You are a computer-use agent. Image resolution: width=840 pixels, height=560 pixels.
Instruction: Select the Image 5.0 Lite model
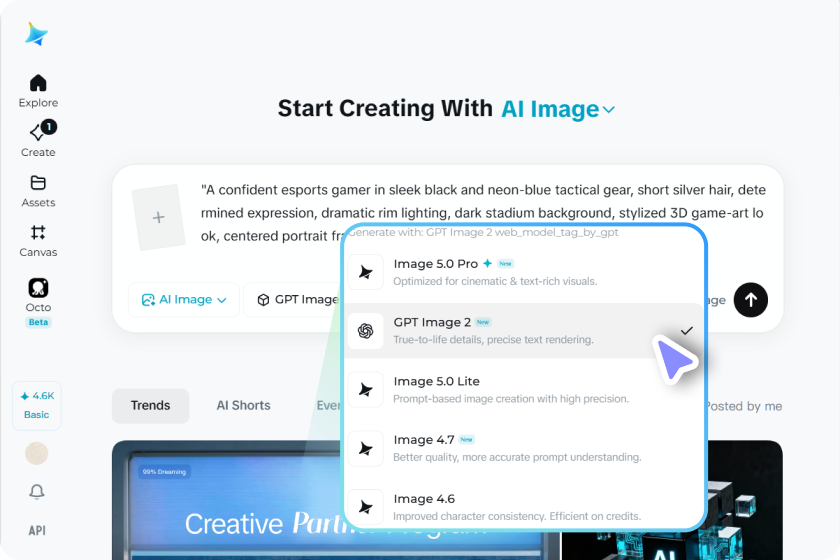click(x=523, y=390)
